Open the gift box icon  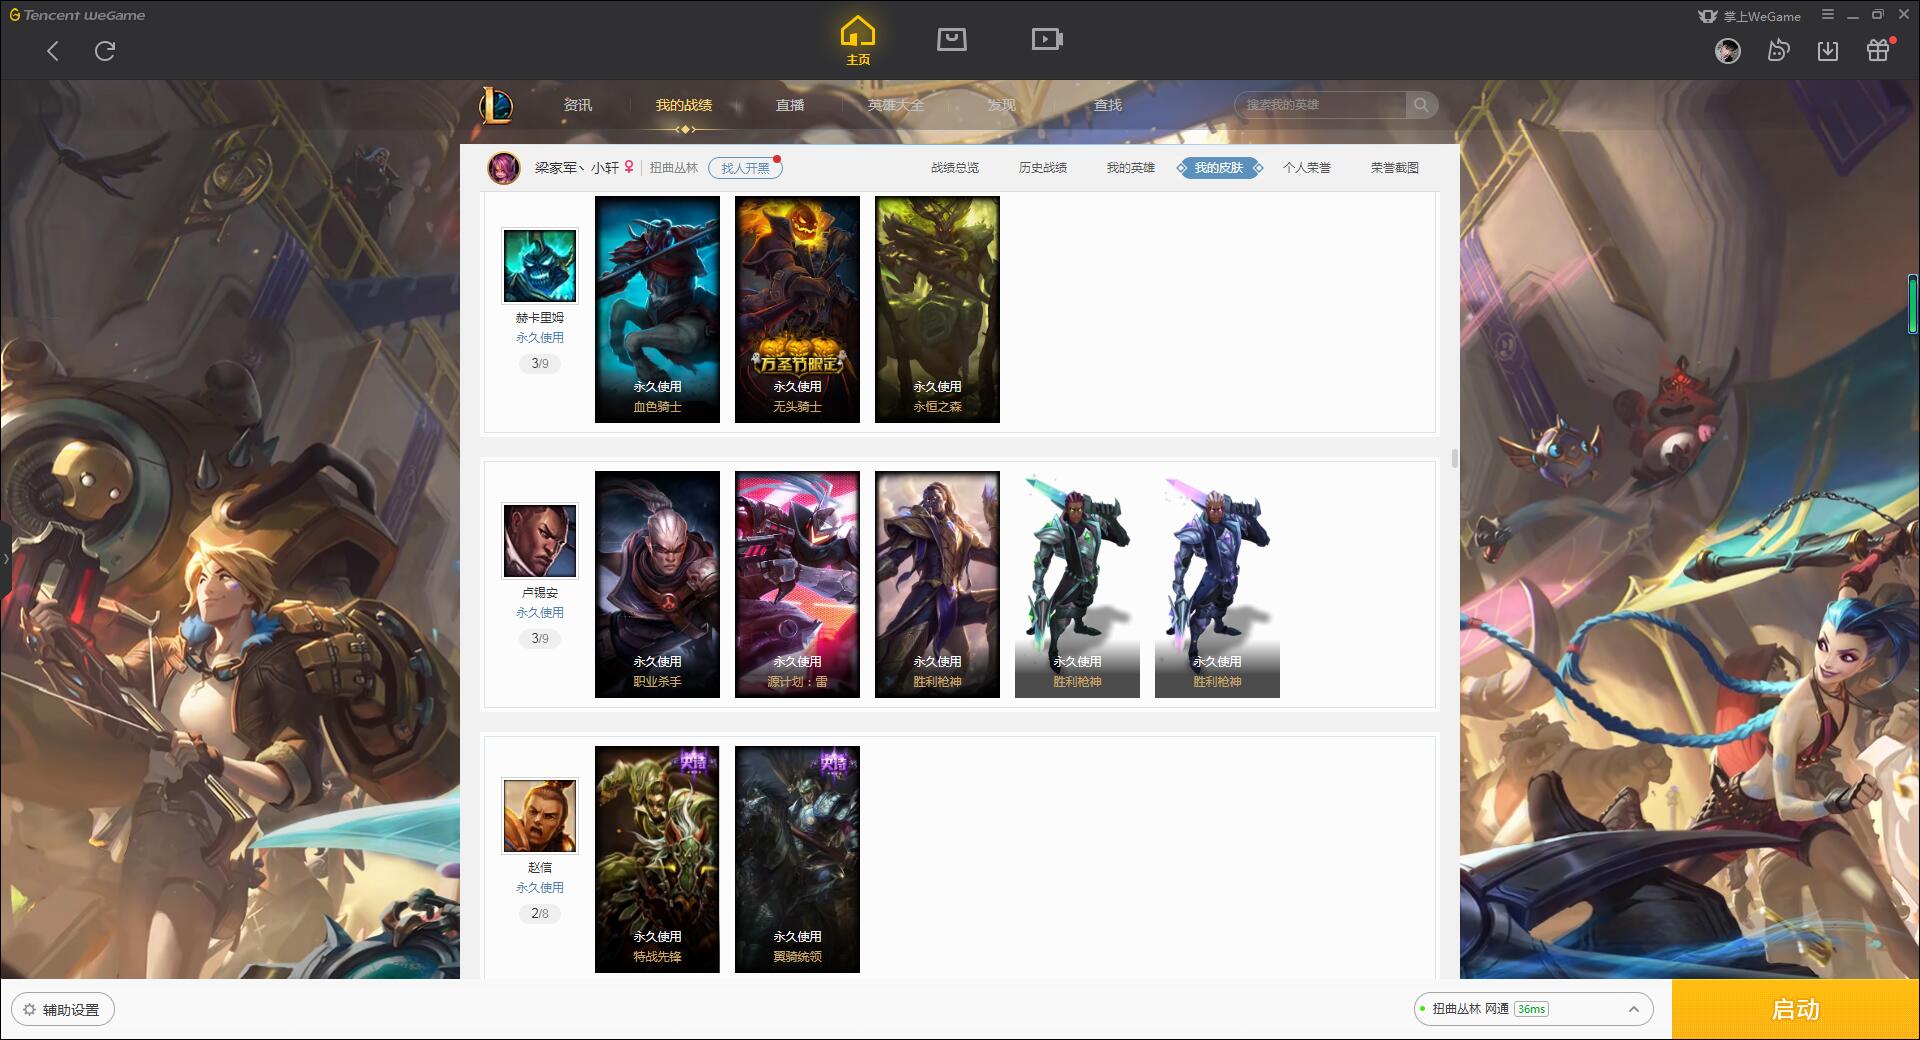1878,50
